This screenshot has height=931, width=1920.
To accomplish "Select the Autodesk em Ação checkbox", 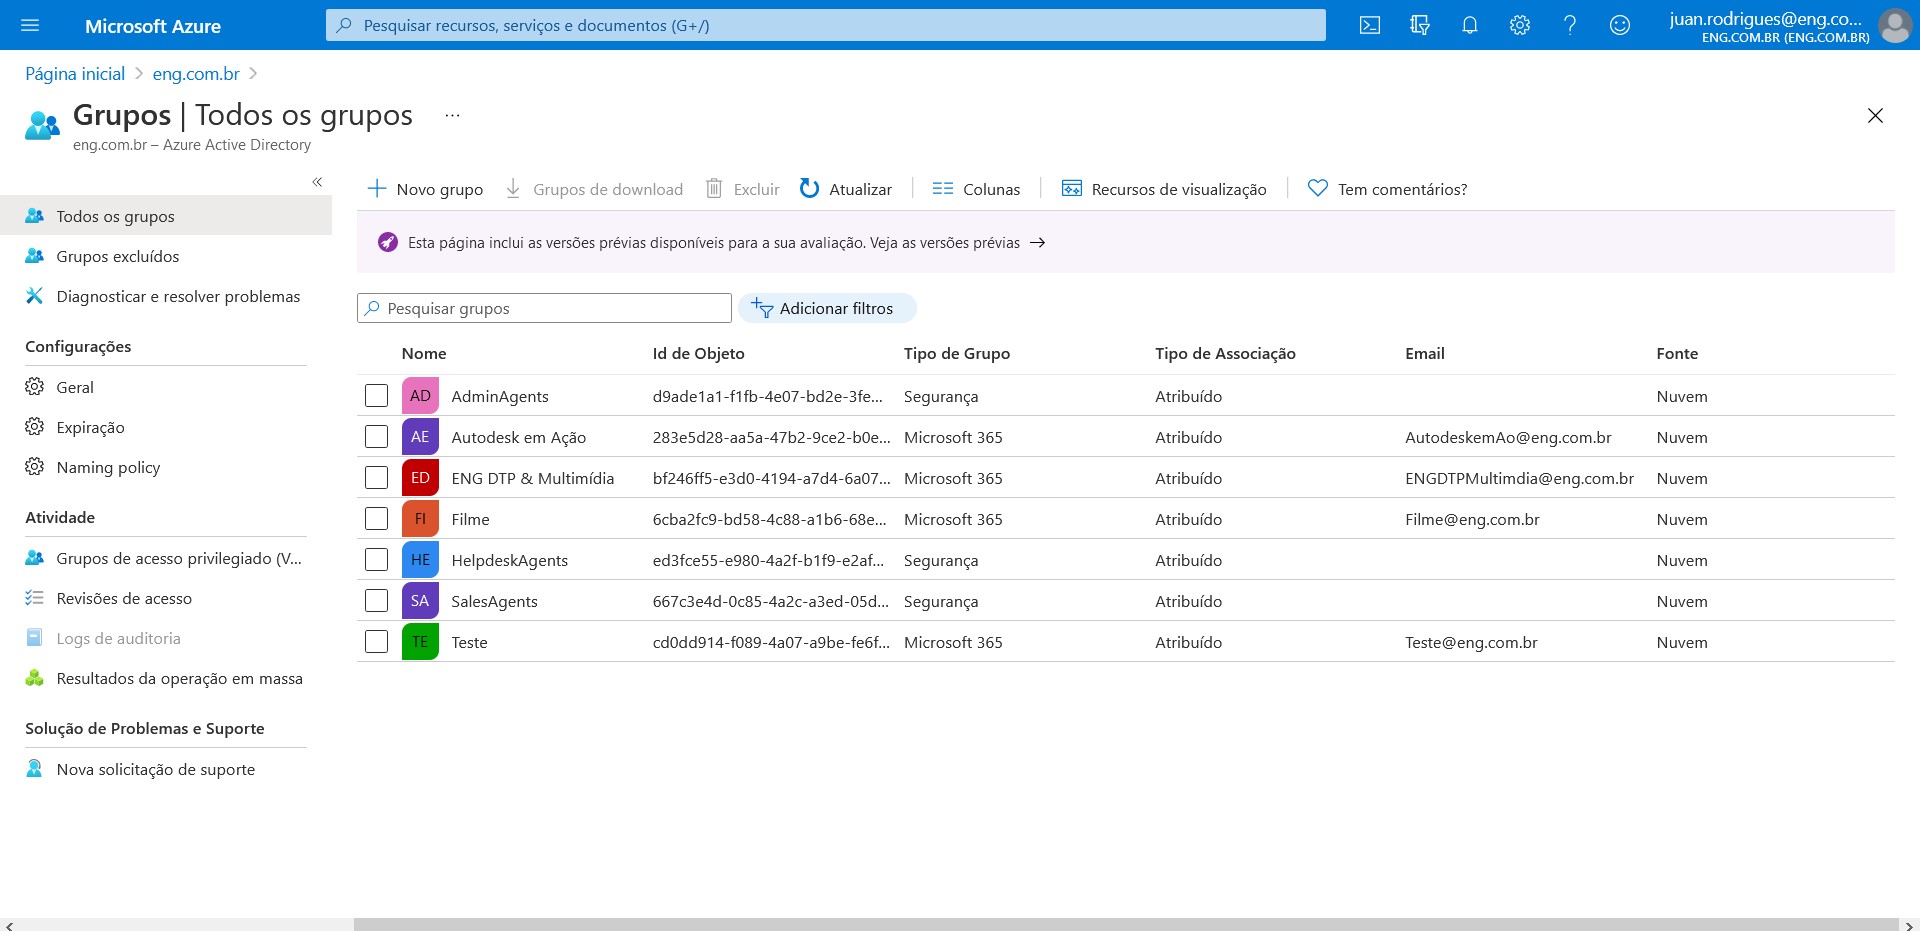I will point(376,437).
